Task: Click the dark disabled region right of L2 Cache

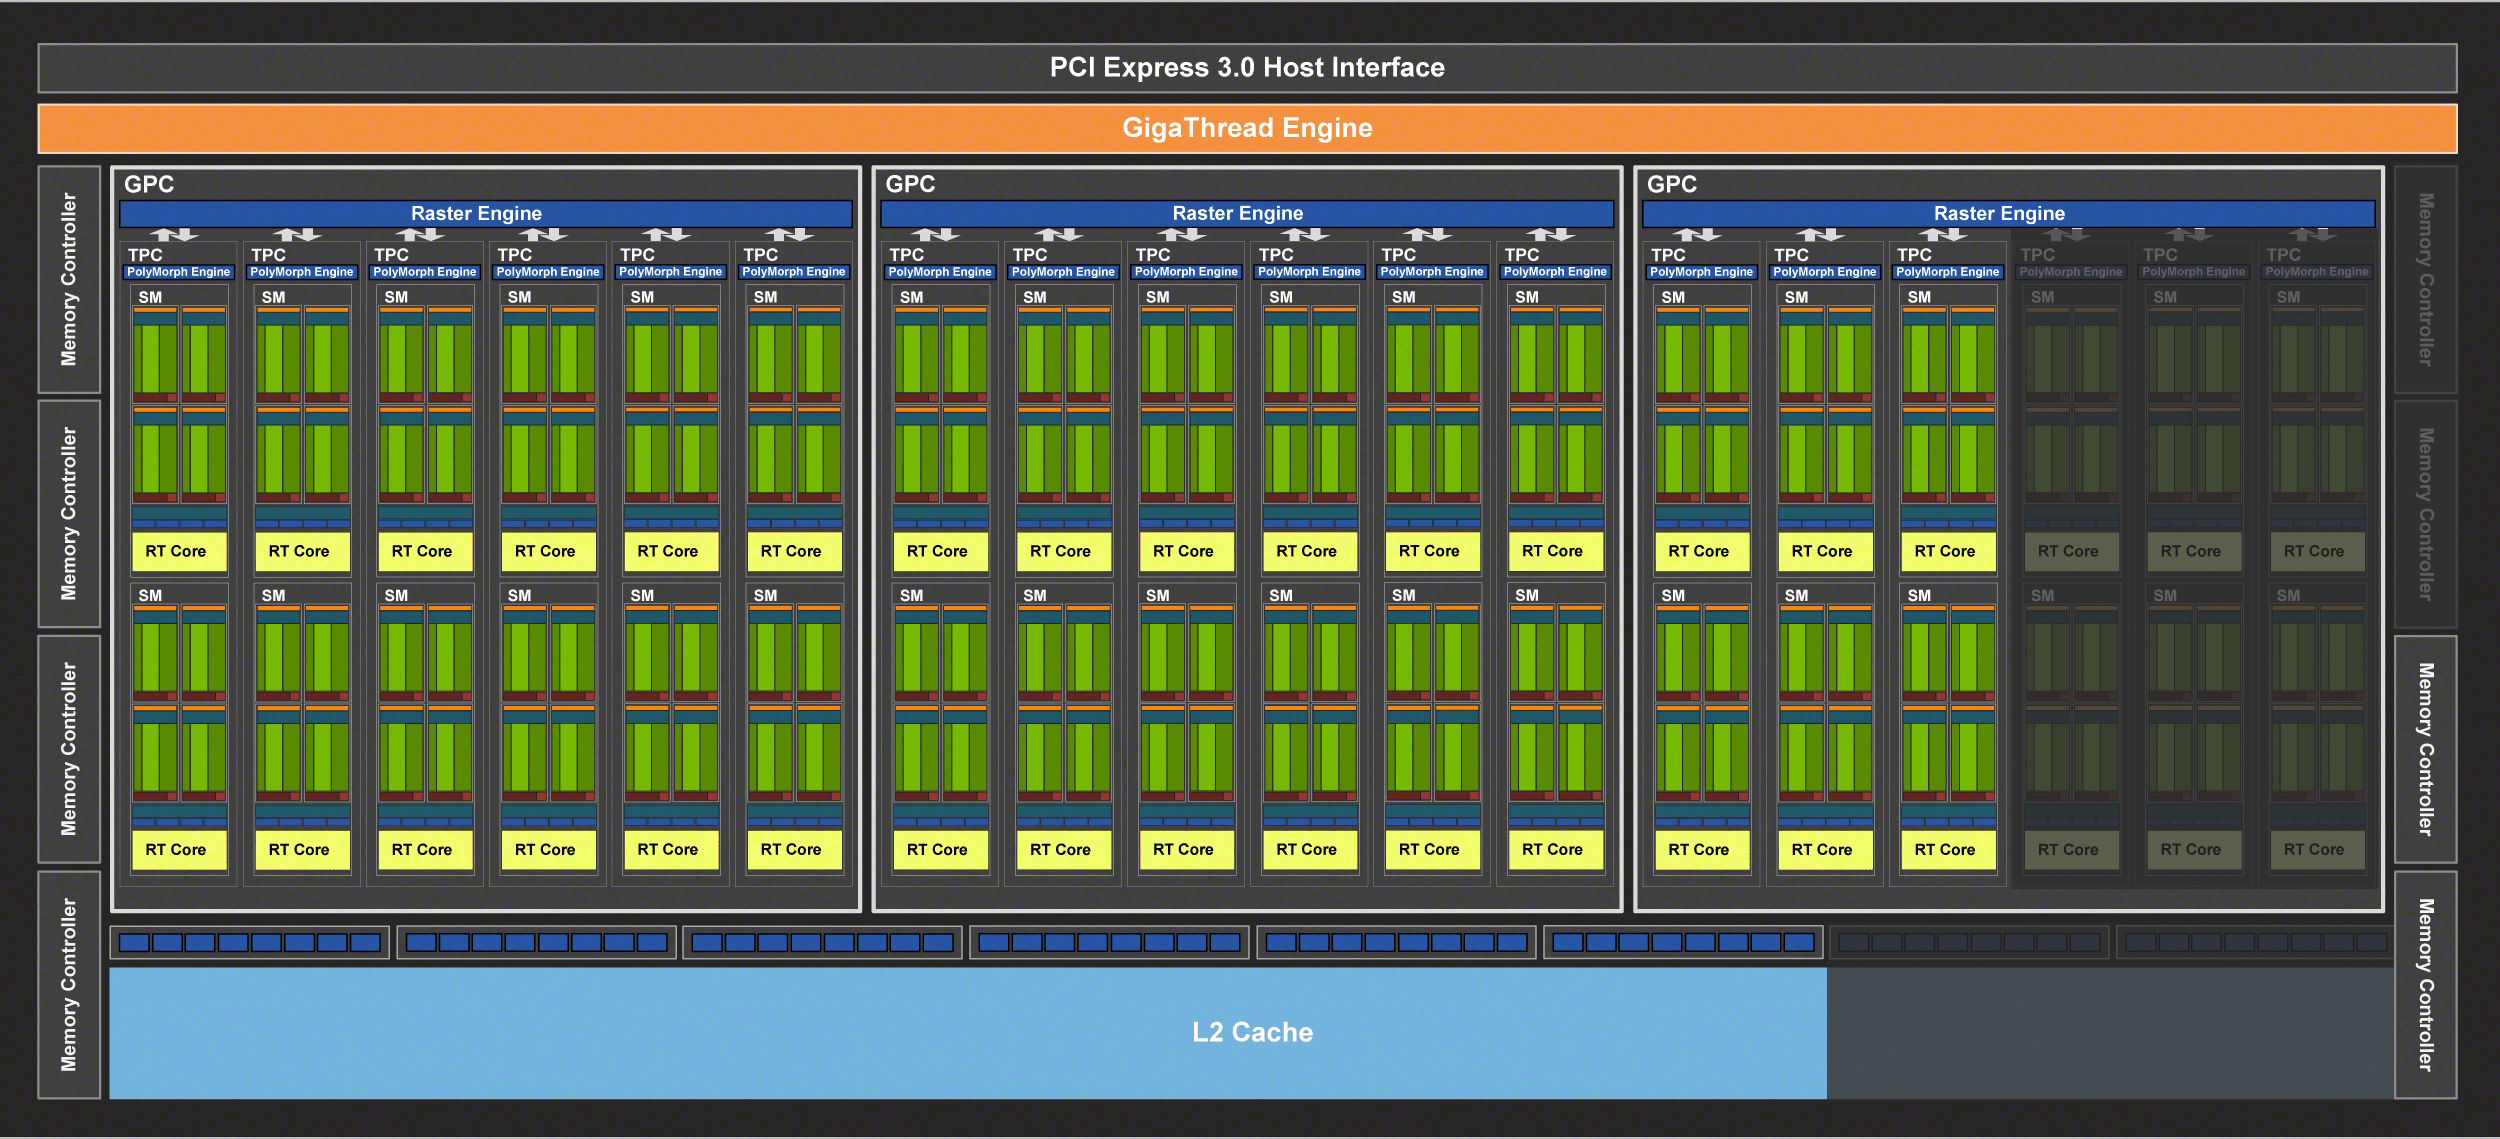Action: pyautogui.click(x=2110, y=1032)
